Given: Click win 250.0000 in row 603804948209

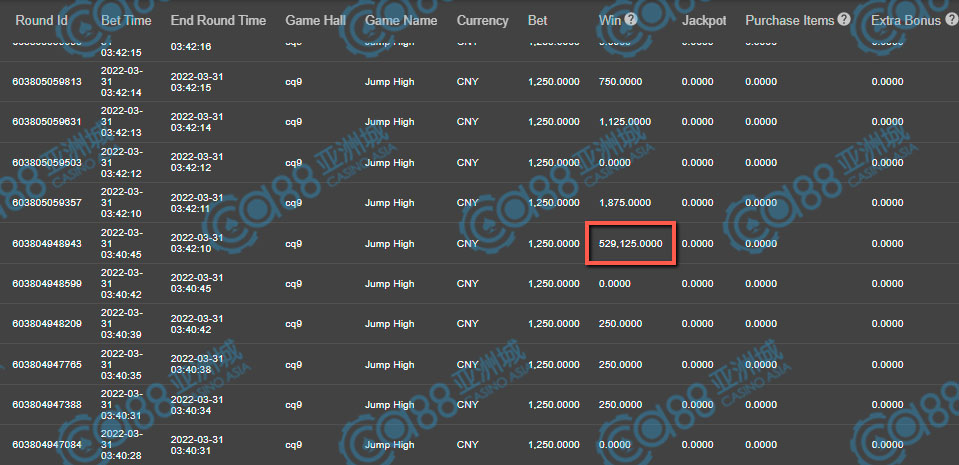Looking at the screenshot, I should (x=620, y=324).
